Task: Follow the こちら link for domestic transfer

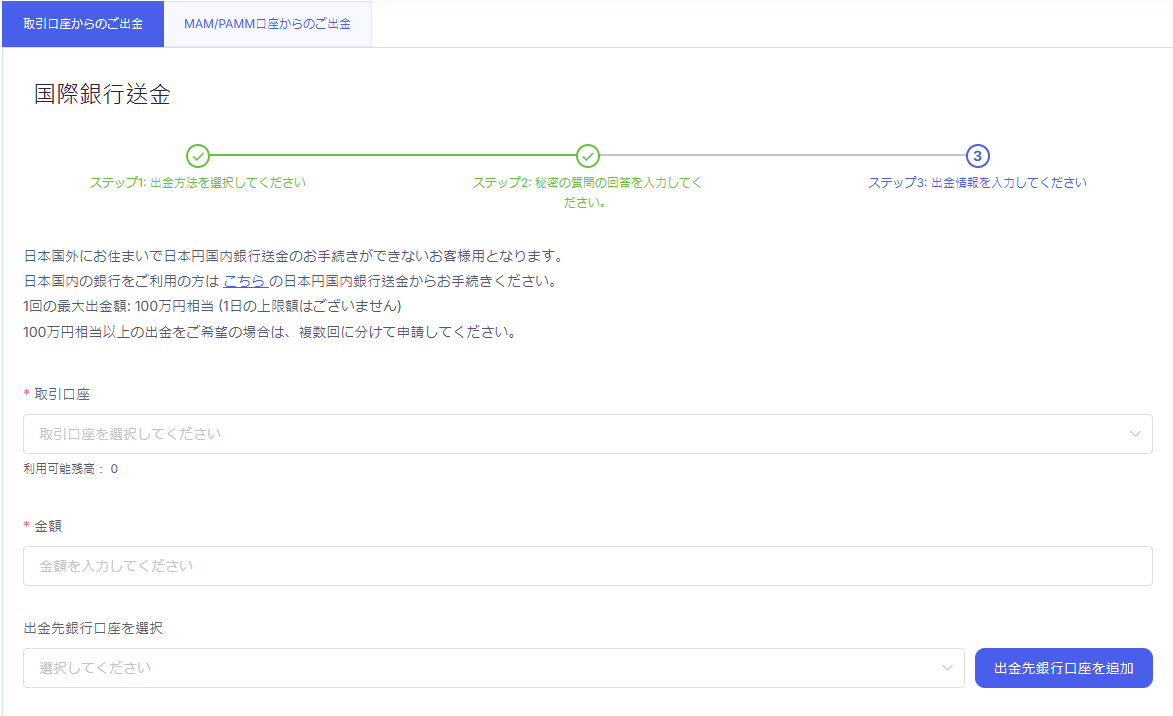Action: [x=244, y=281]
